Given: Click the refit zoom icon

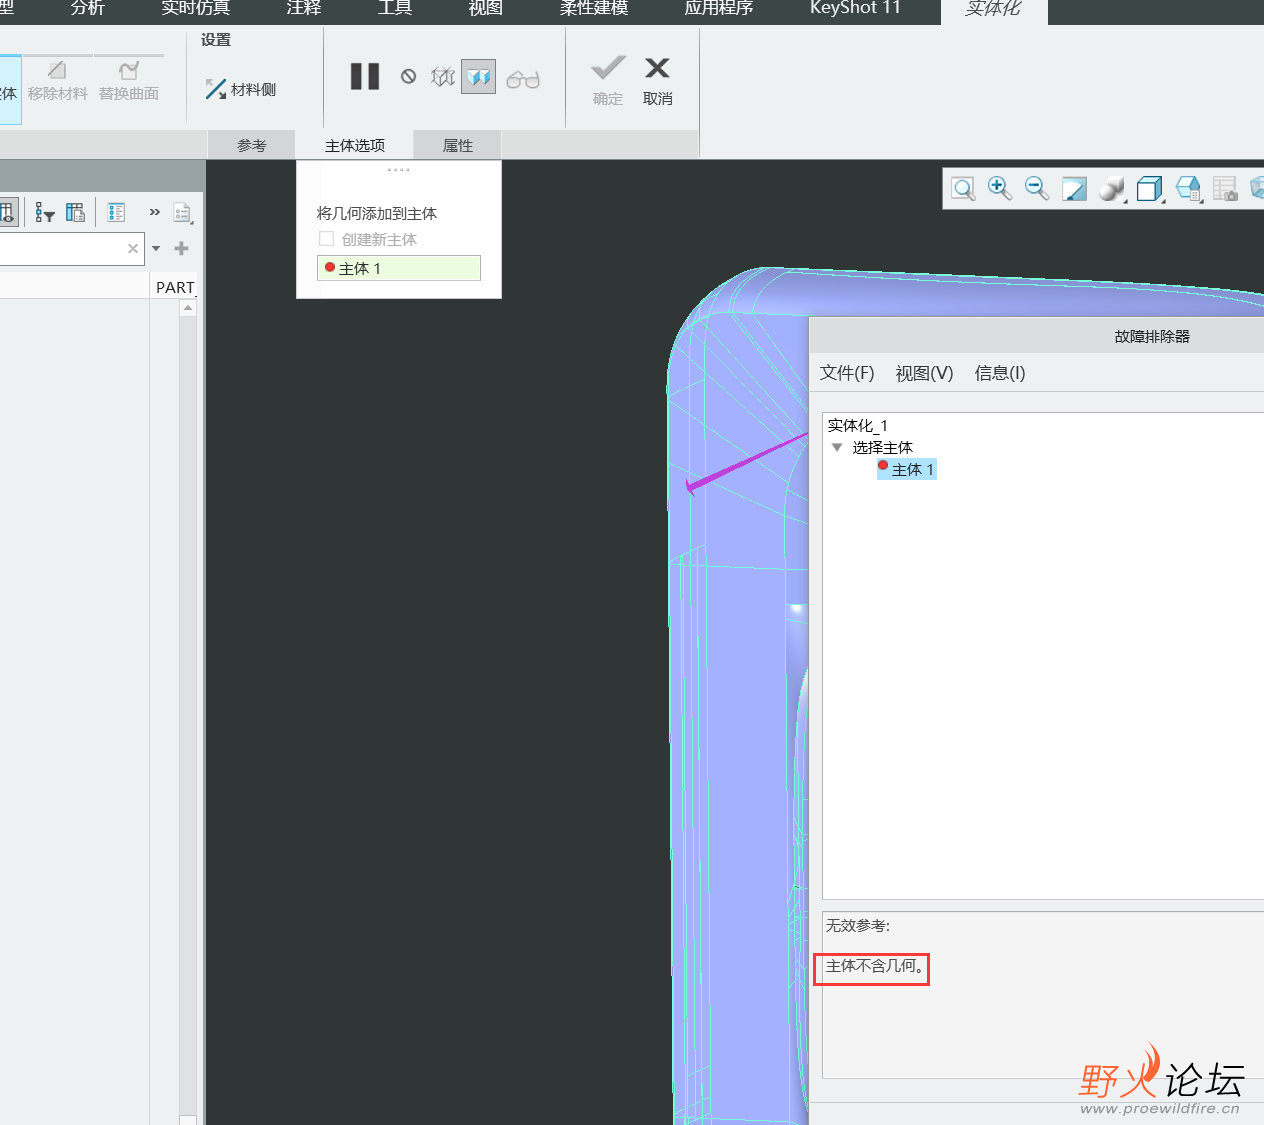Looking at the screenshot, I should point(963,188).
